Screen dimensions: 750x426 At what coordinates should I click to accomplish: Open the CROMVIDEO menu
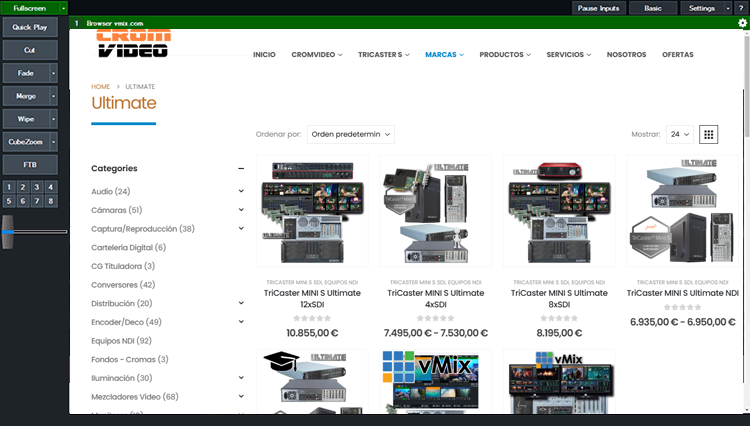[x=317, y=55]
